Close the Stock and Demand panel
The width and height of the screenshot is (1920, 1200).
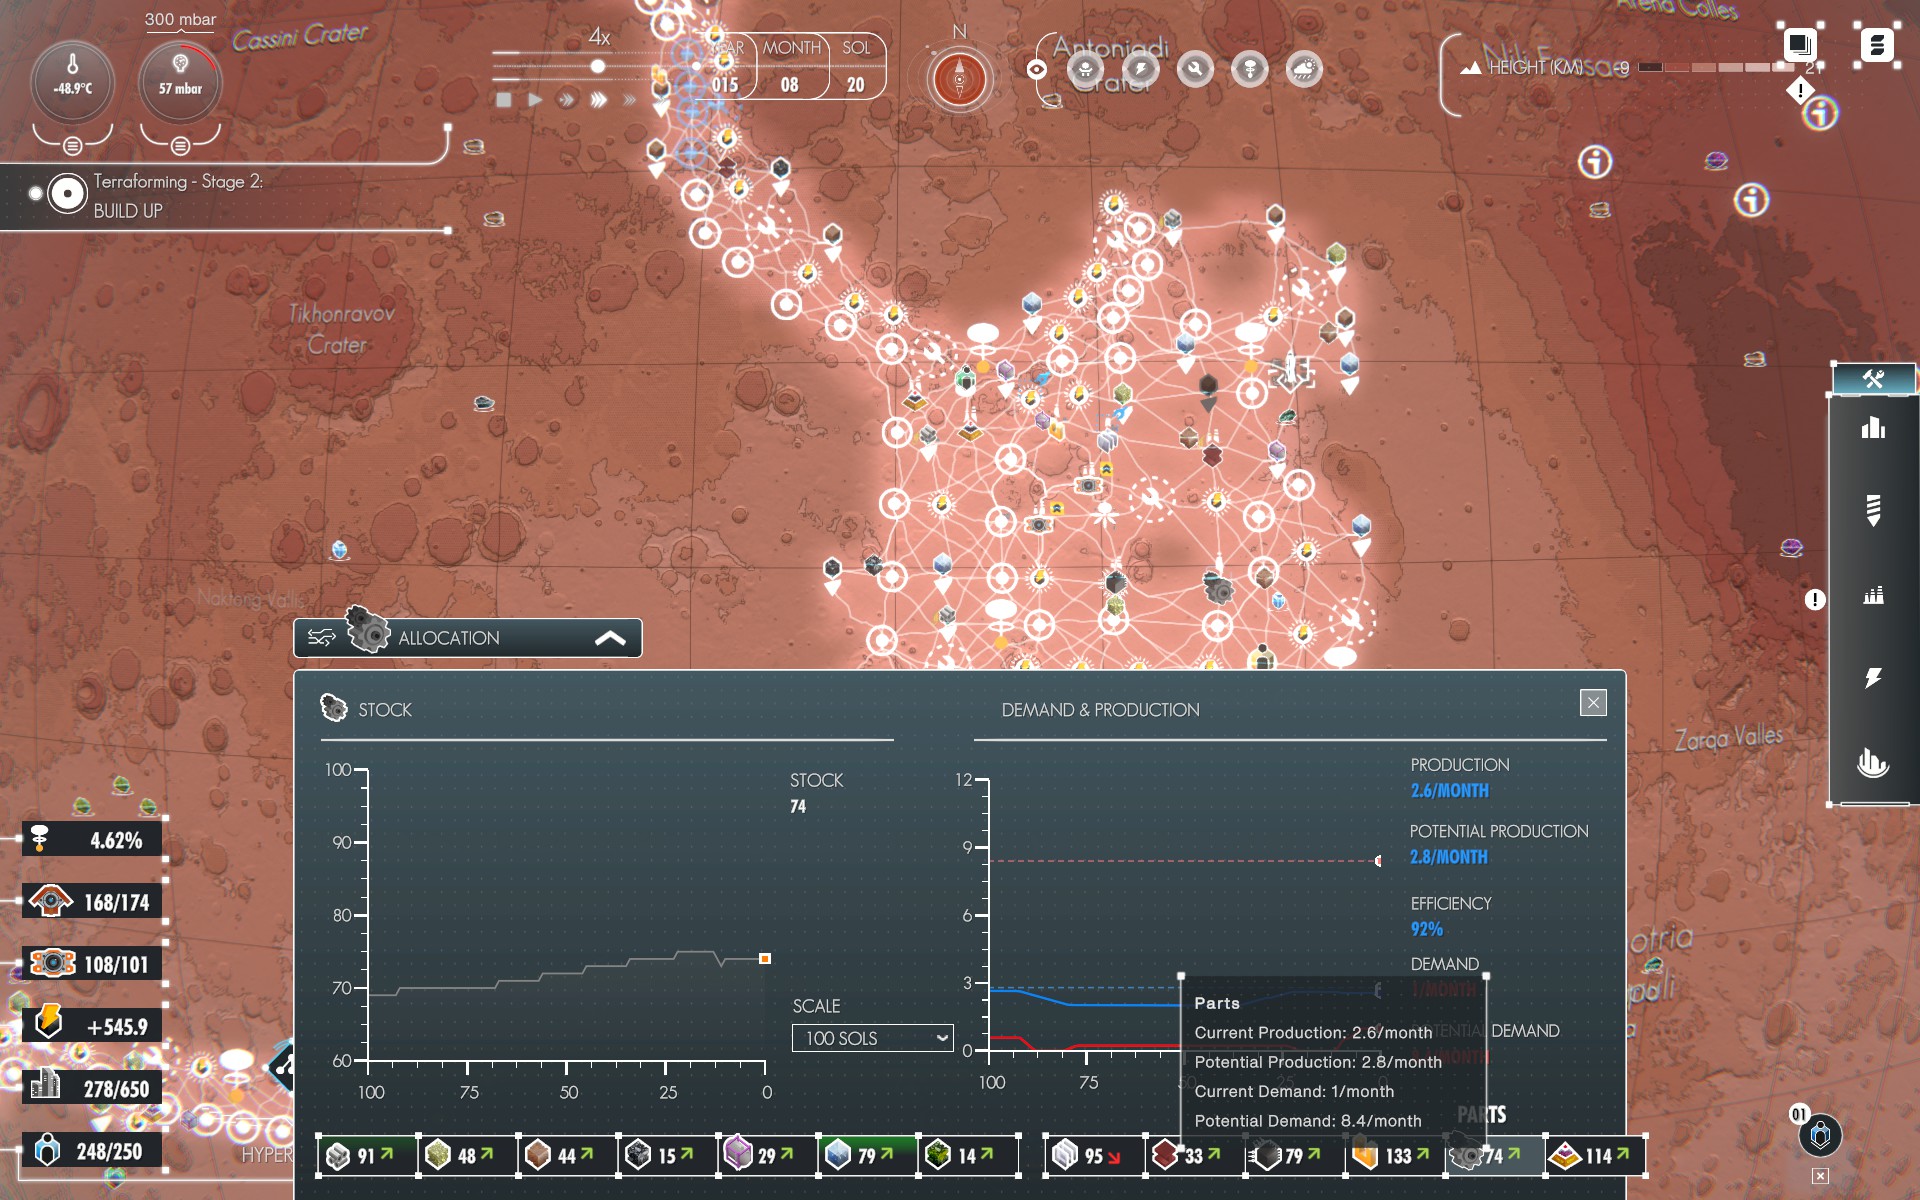pos(1593,703)
